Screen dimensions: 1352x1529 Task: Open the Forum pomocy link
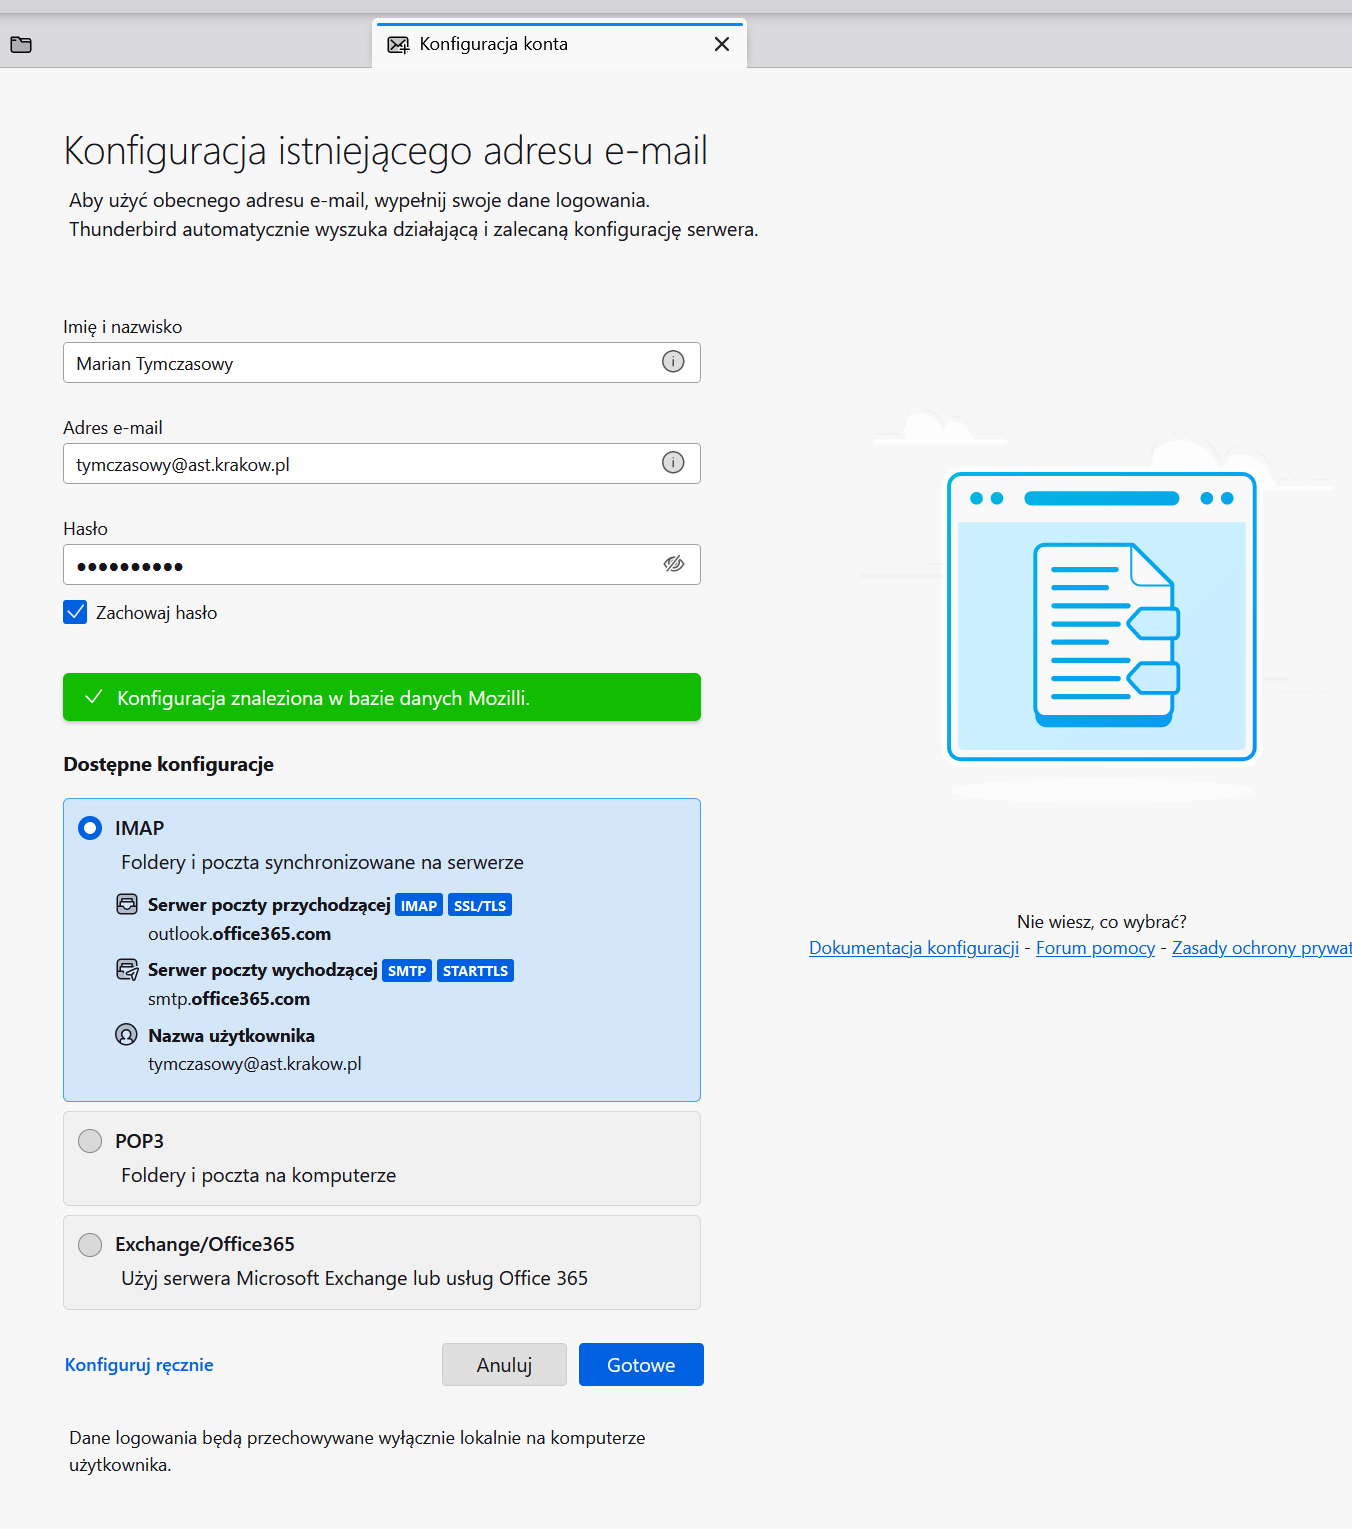coord(1095,947)
